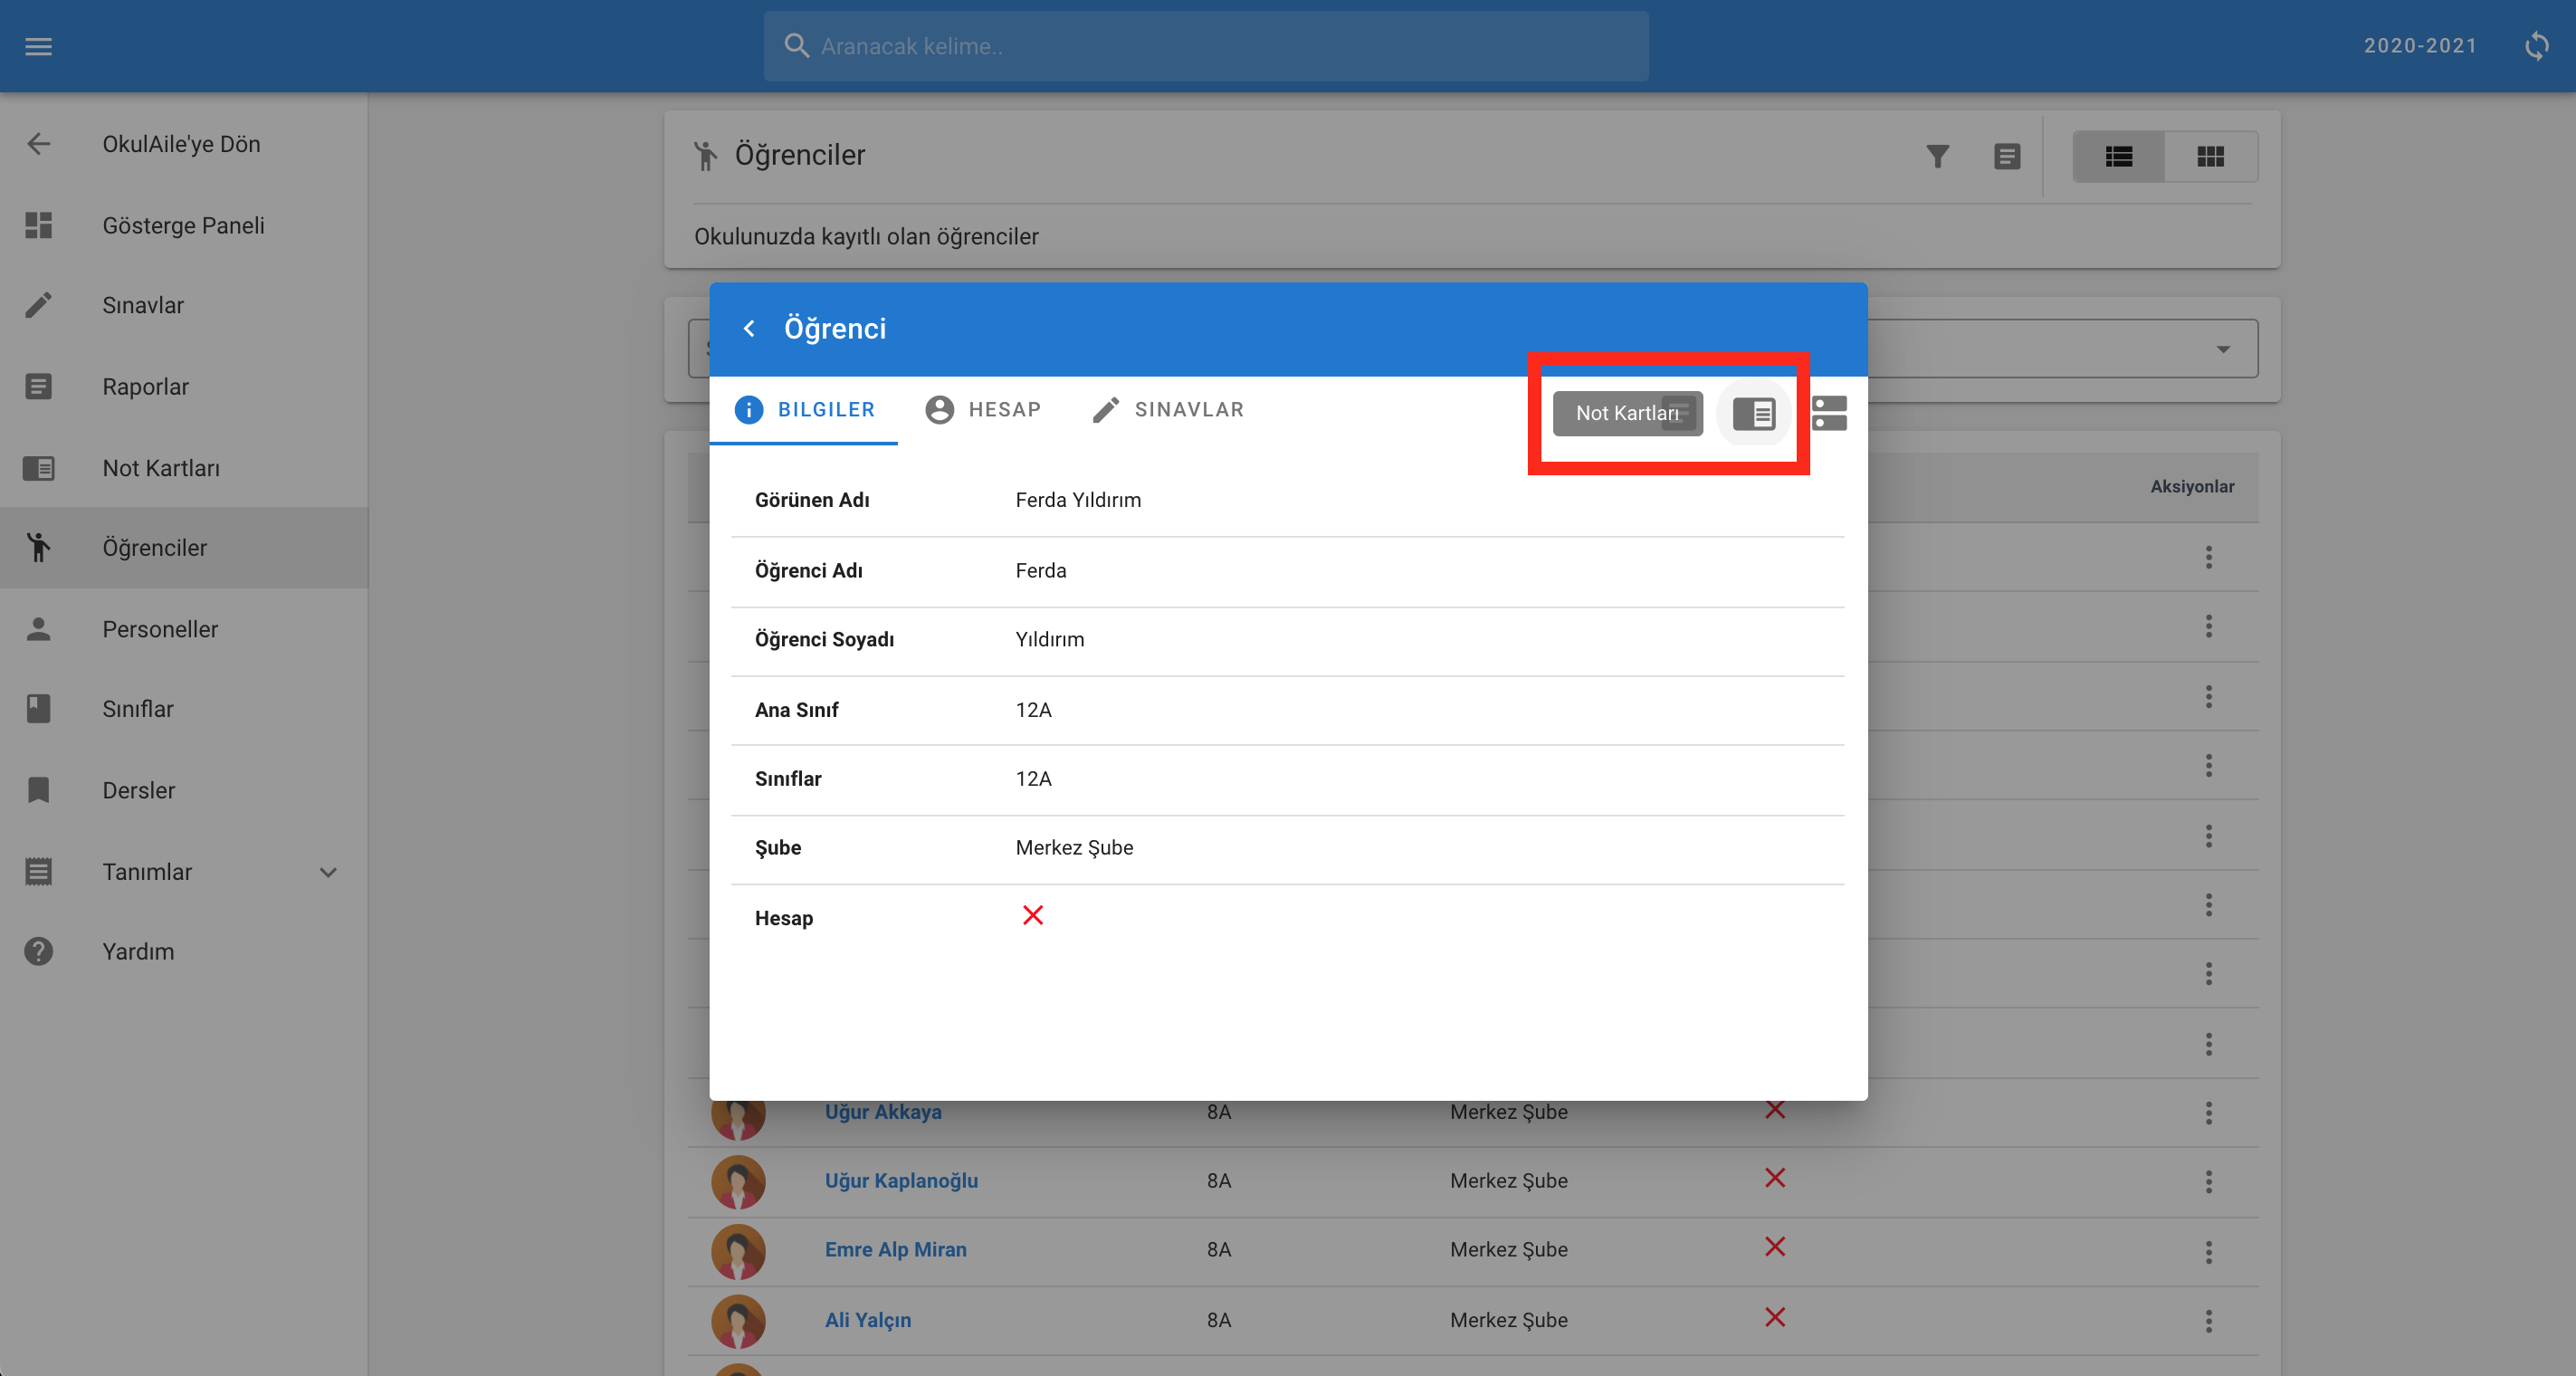Open actions menu for Uğur Akkaya row

2208,1113
